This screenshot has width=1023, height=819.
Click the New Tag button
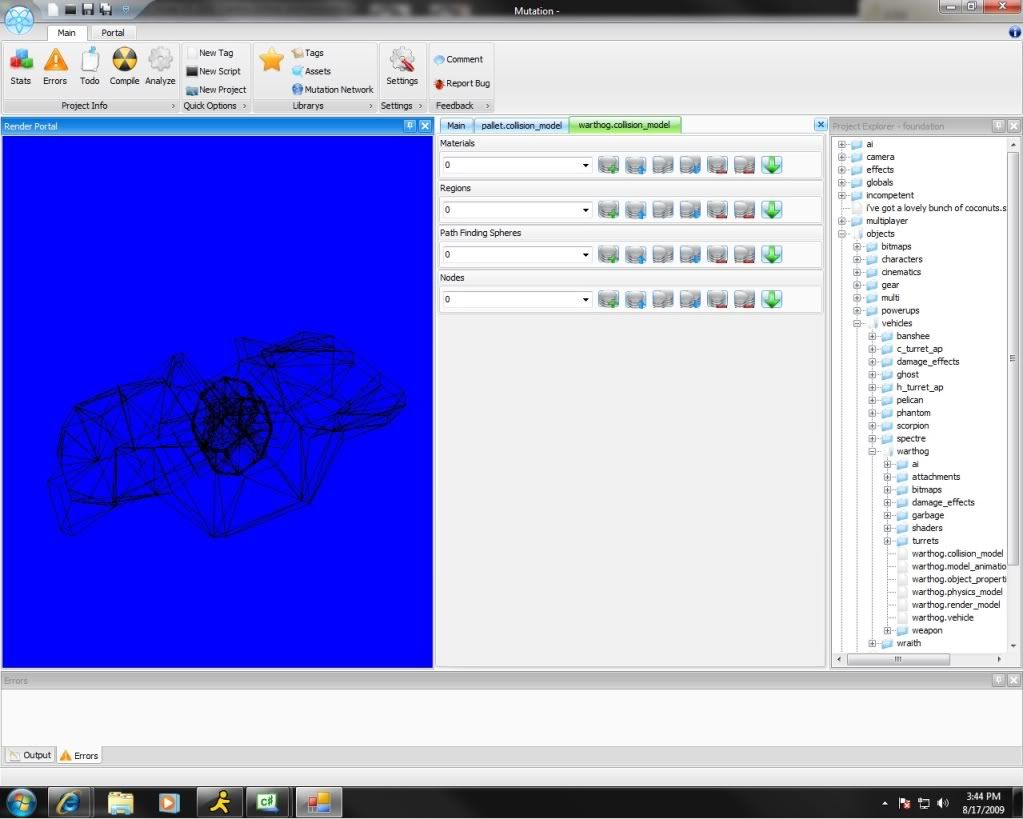[210, 53]
